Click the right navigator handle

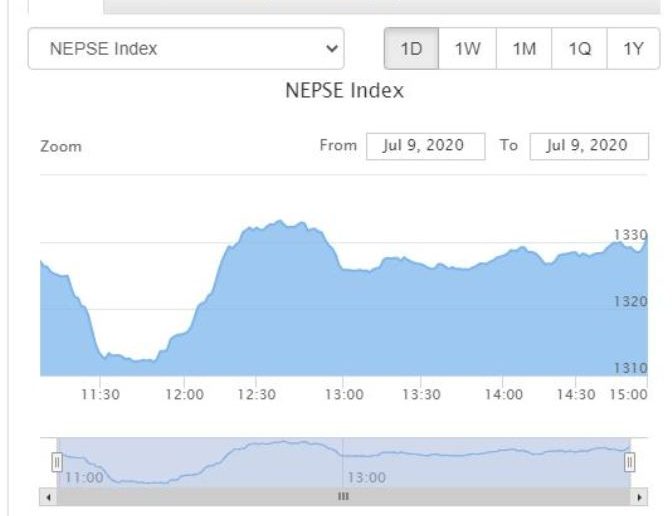(629, 462)
